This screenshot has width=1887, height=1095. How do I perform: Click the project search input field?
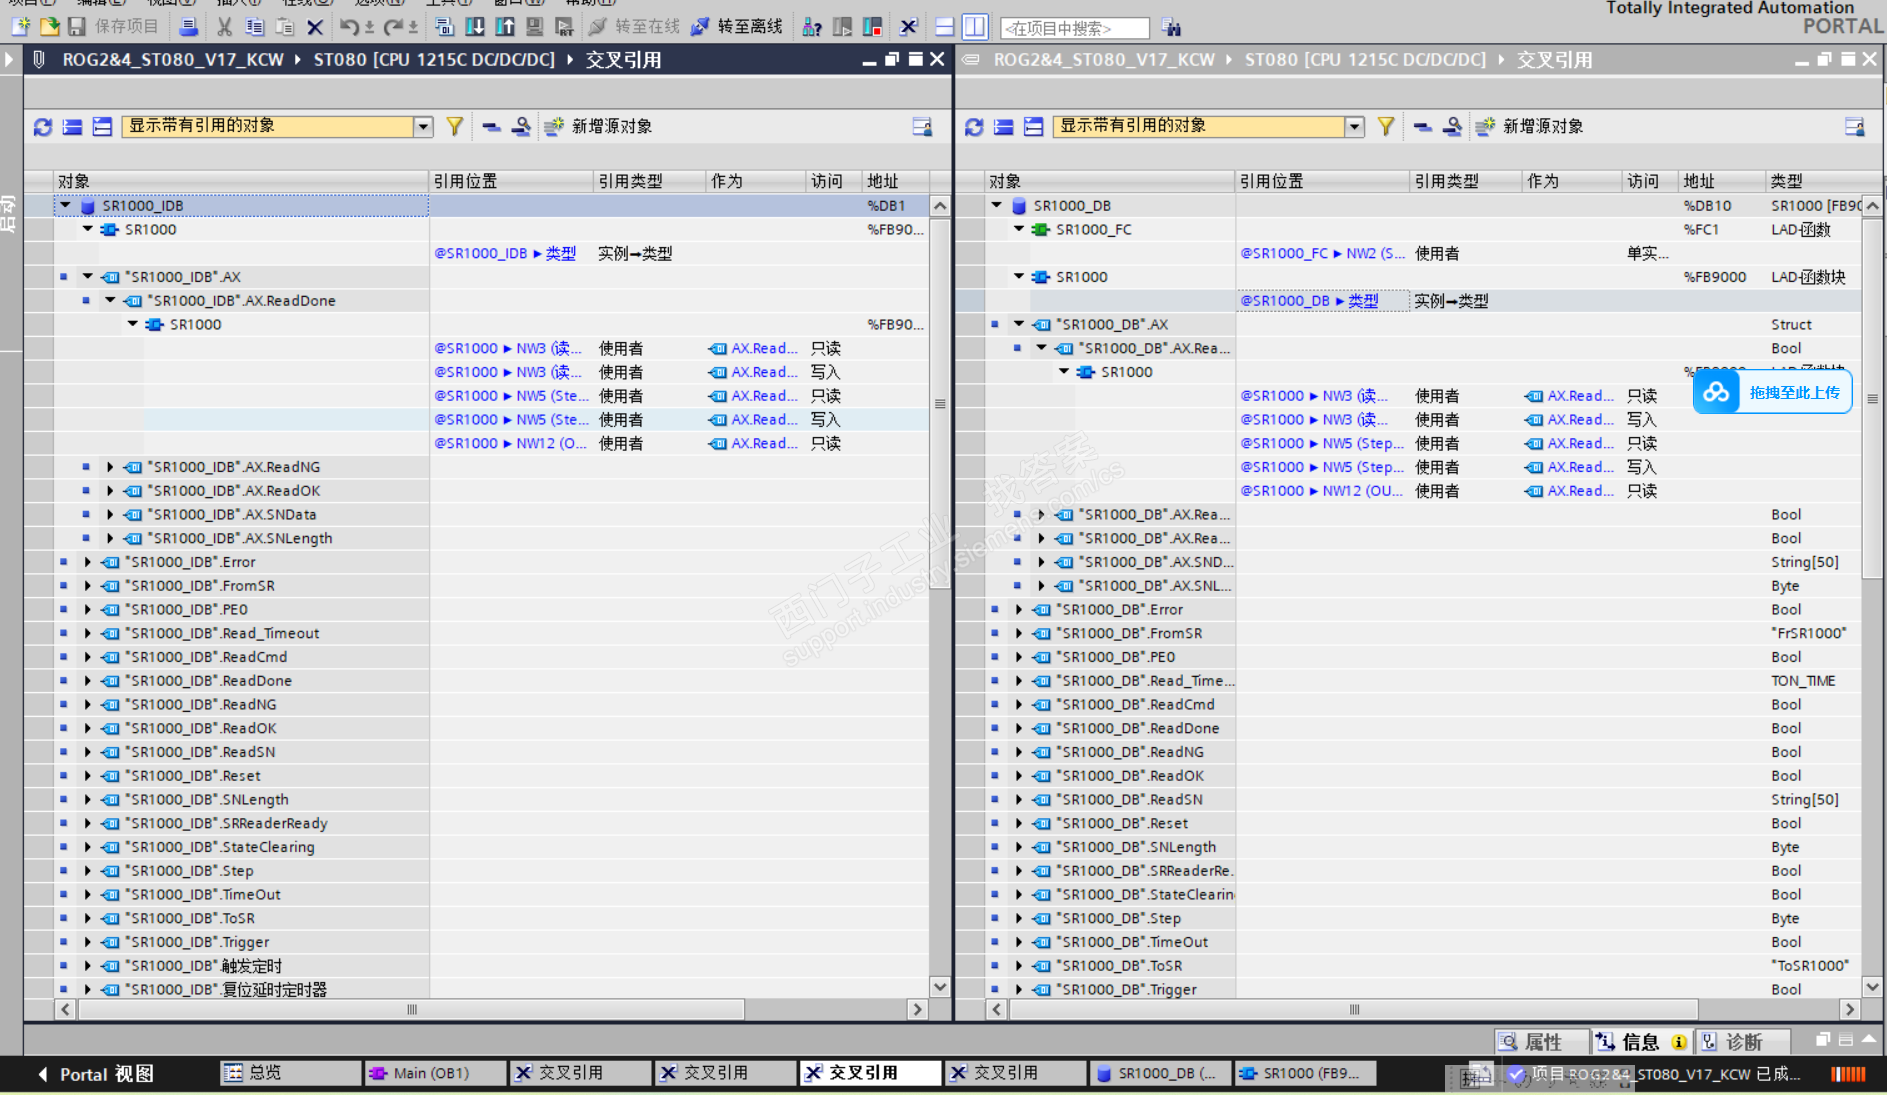click(1075, 28)
